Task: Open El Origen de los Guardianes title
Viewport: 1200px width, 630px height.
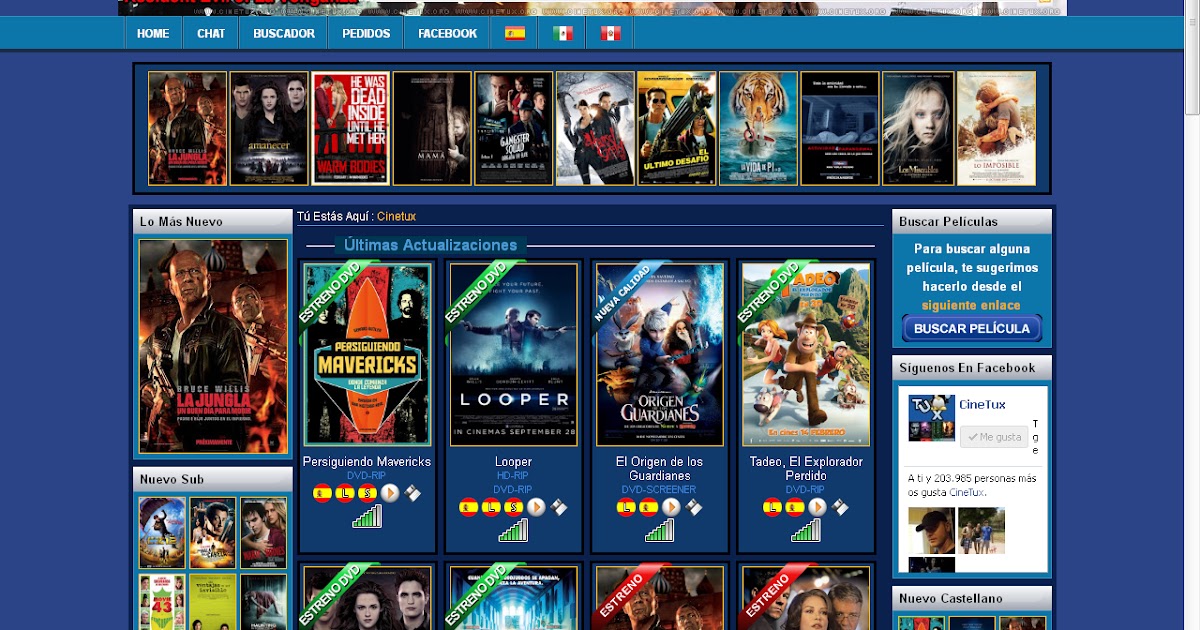Action: point(659,469)
